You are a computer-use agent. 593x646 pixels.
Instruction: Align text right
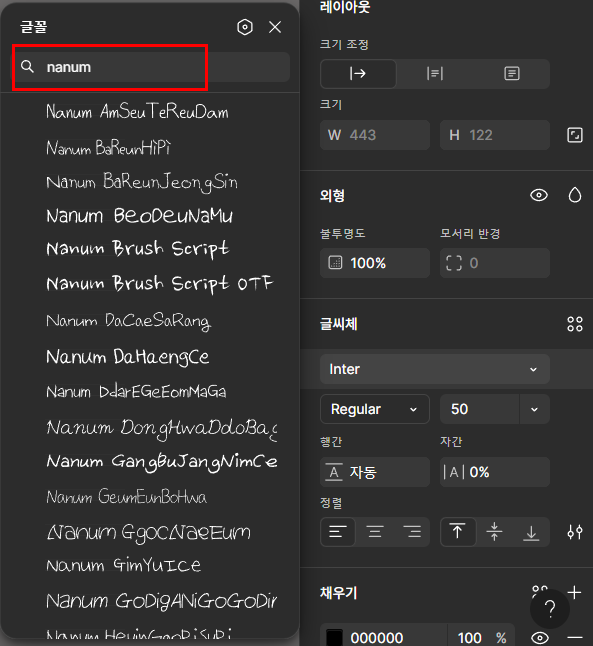(411, 532)
